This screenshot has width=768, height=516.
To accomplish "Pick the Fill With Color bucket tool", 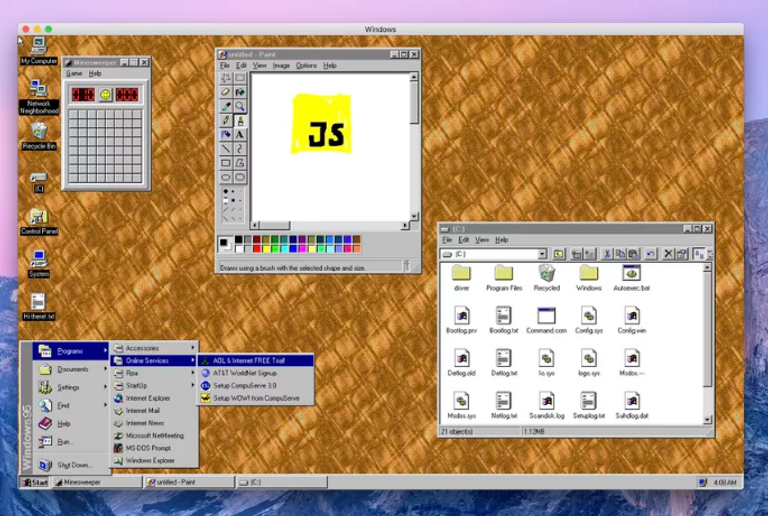I will [x=240, y=92].
